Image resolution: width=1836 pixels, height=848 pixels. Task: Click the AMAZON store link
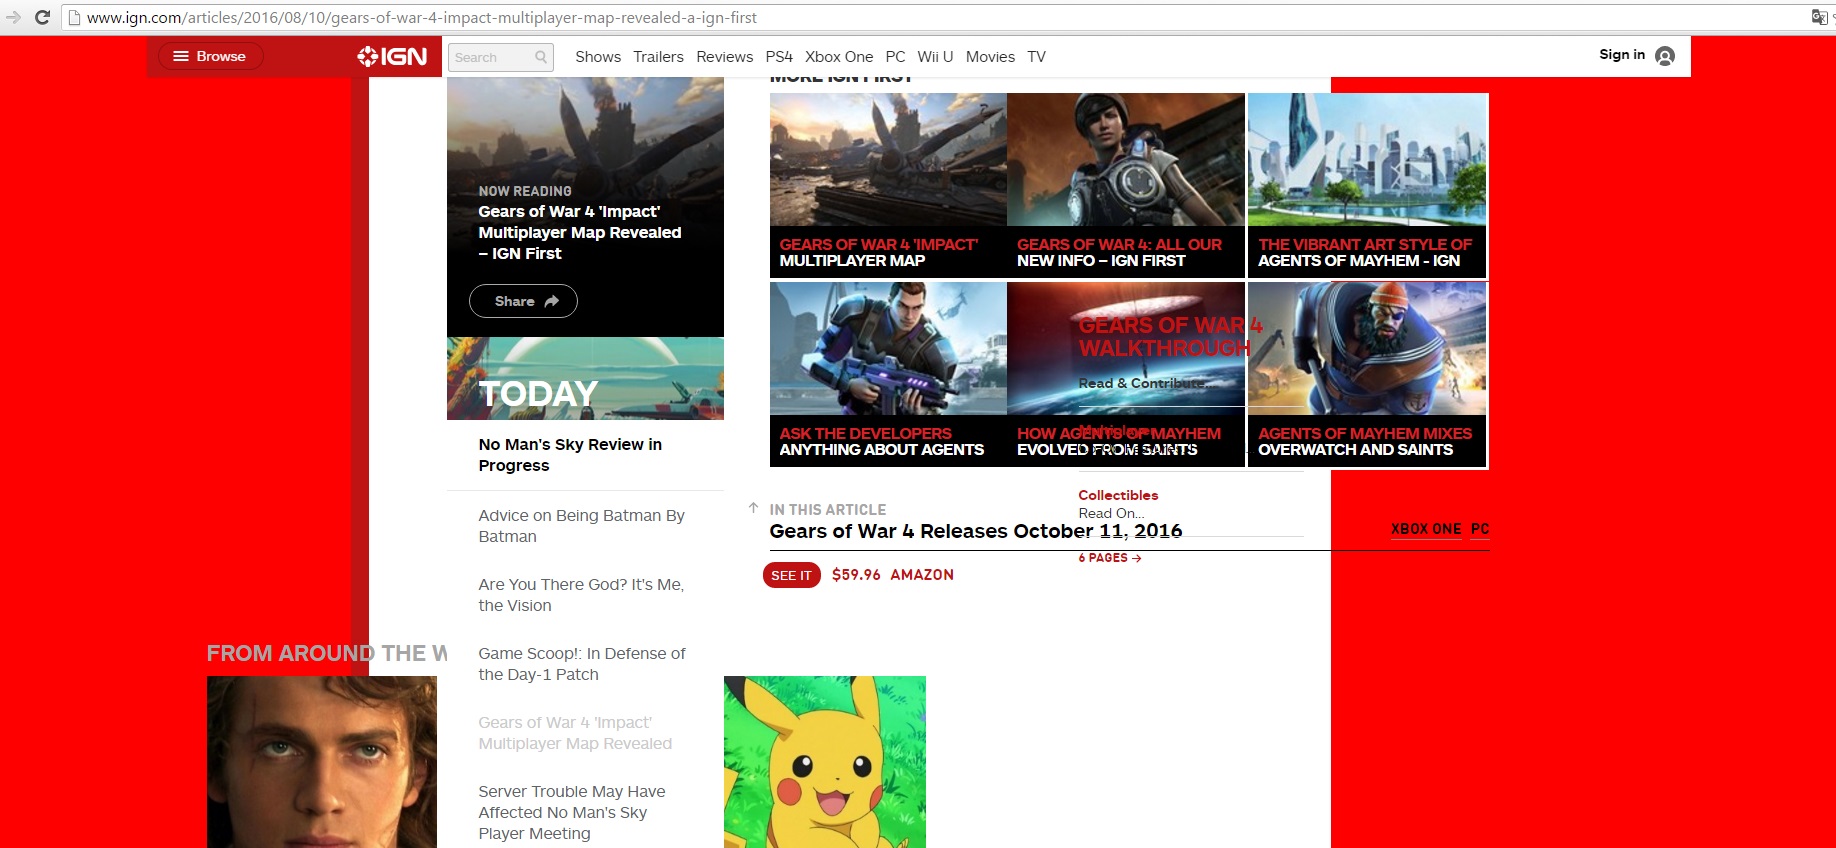pyautogui.click(x=922, y=575)
